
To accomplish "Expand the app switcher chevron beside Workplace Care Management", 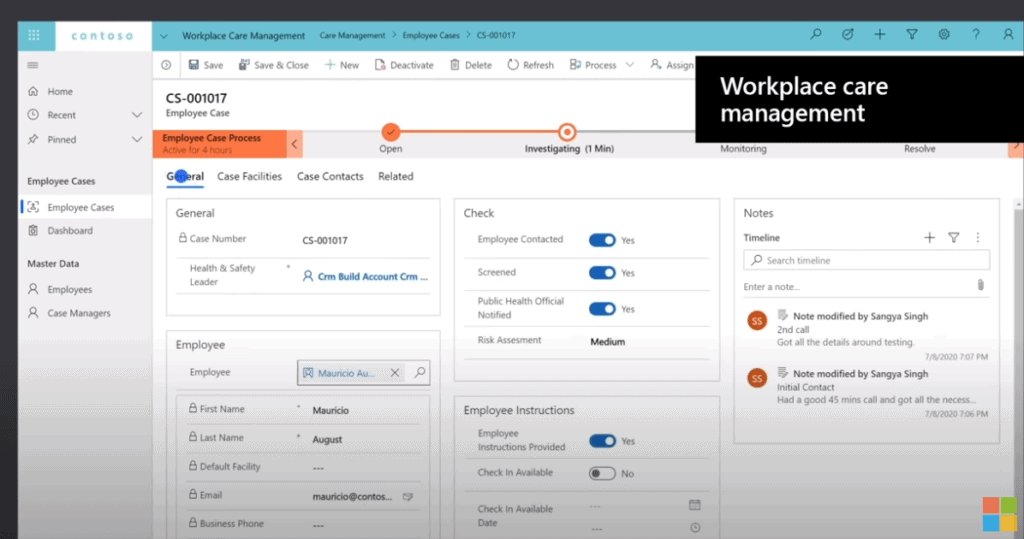I will pyautogui.click(x=164, y=36).
